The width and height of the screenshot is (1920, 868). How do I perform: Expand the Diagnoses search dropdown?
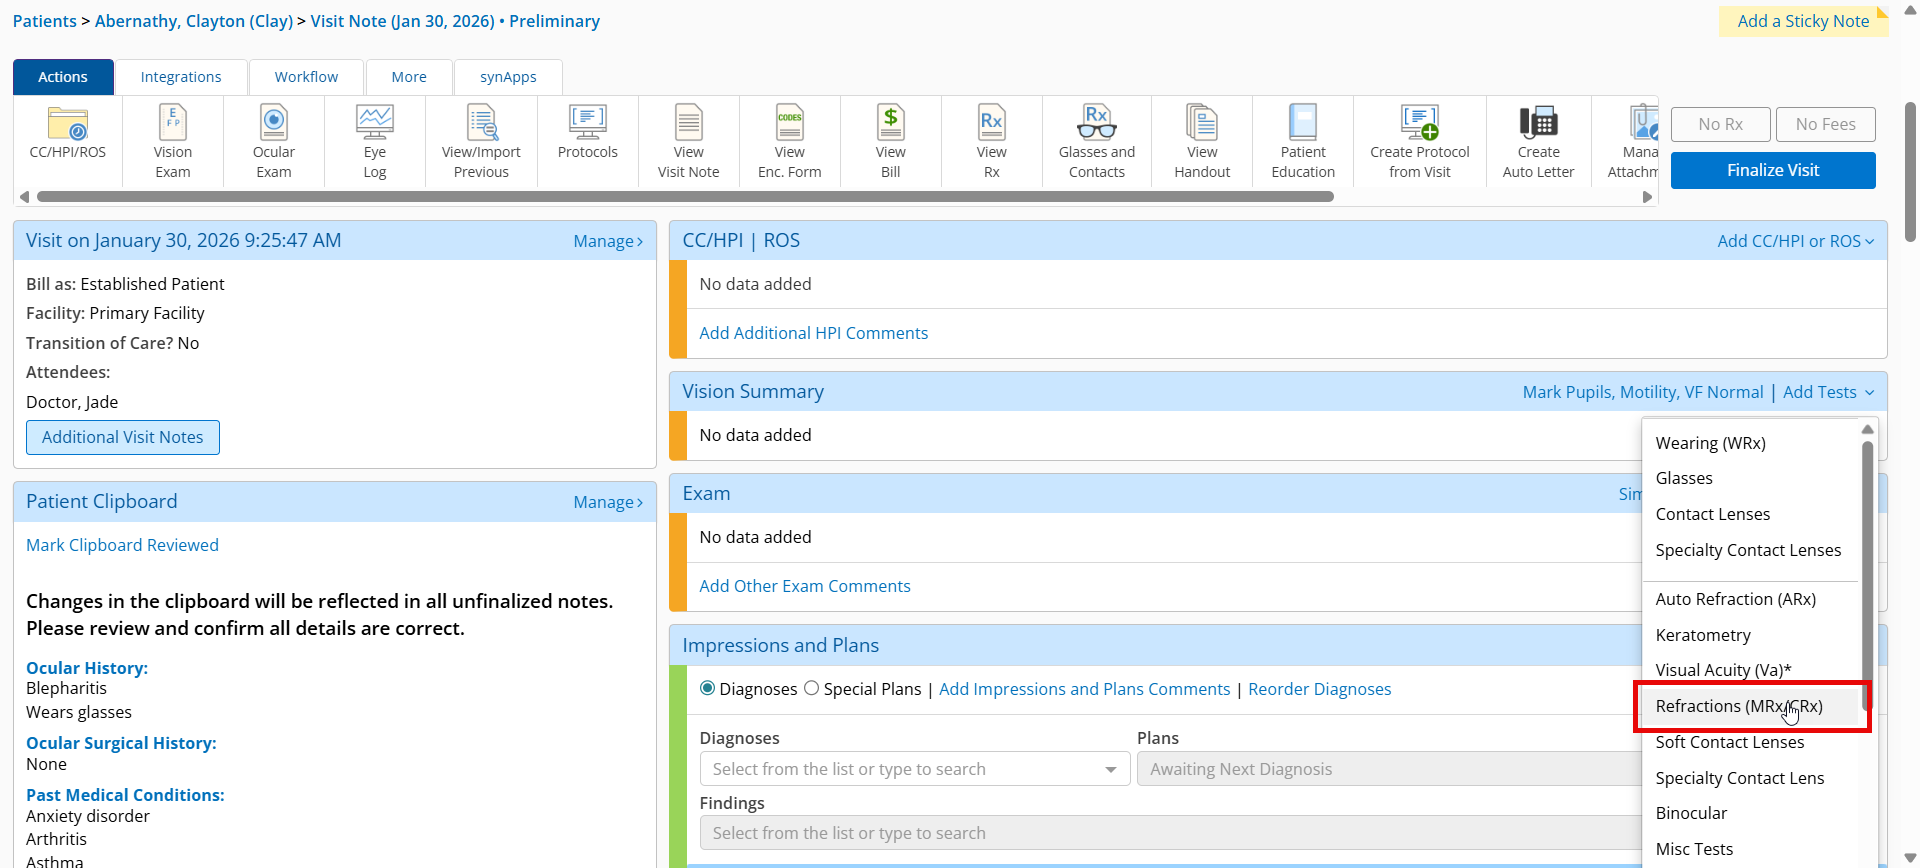tap(1110, 769)
